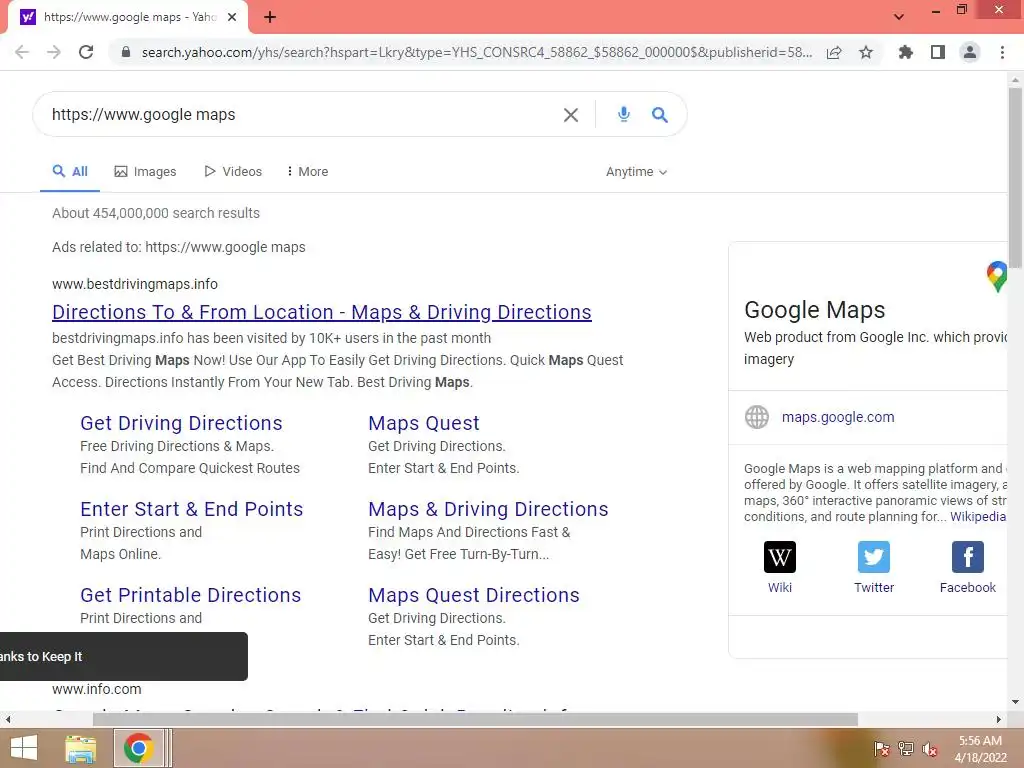1024x768 pixels.
Task: Open the Enter Start & End Points link
Action: coord(191,509)
